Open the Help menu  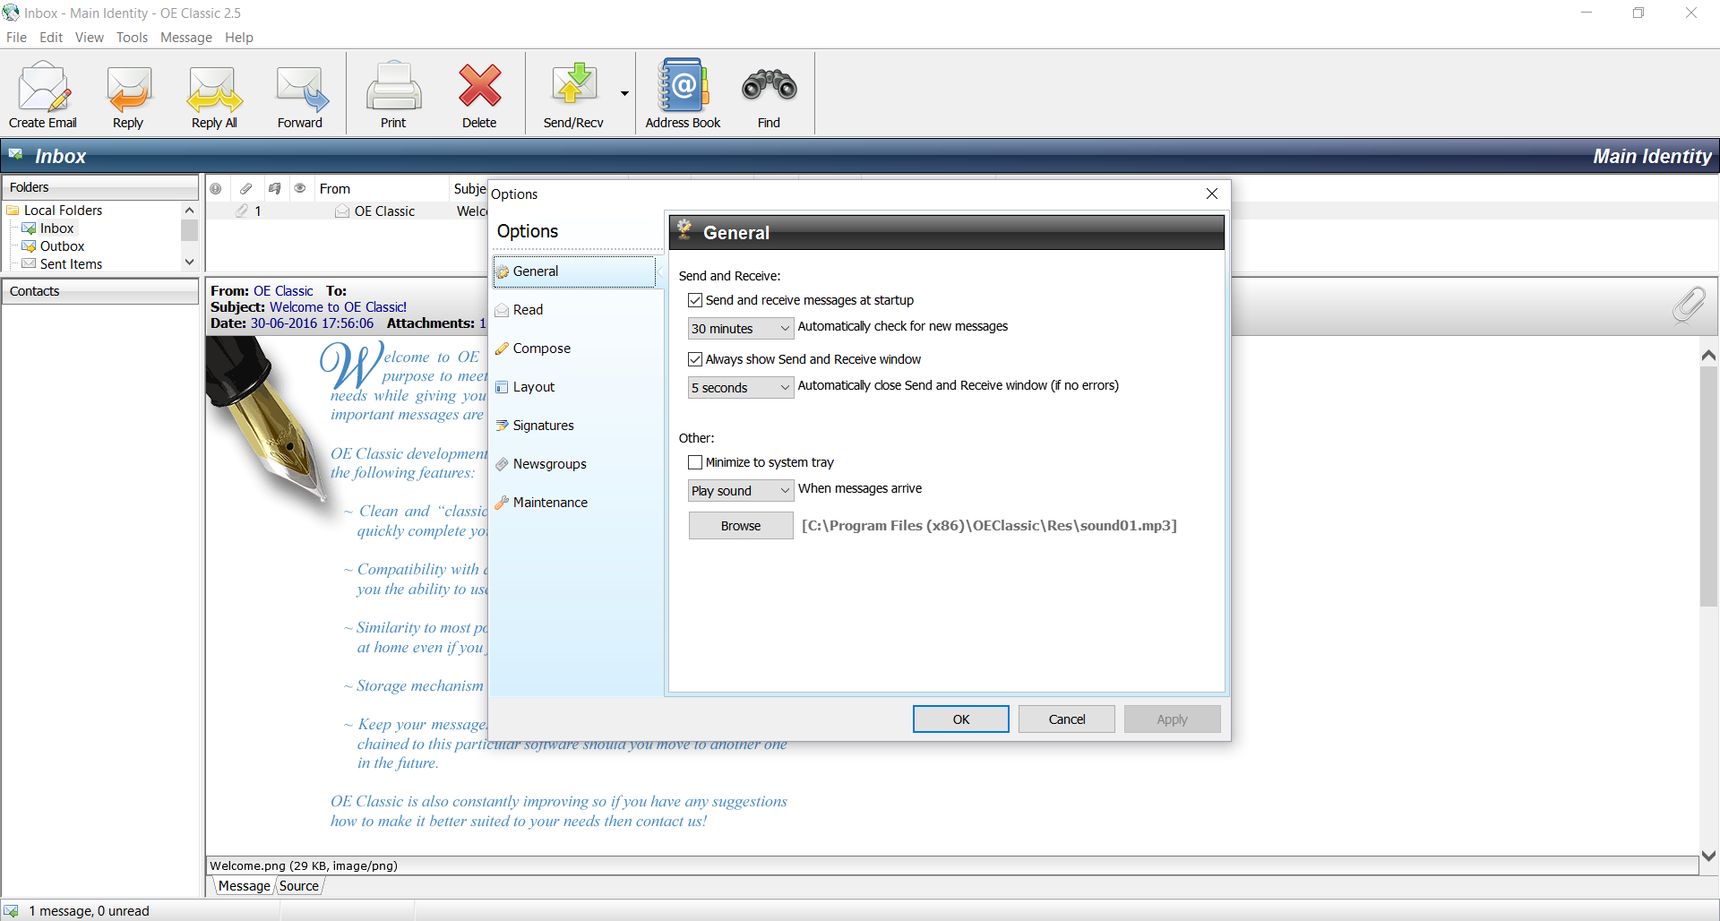pyautogui.click(x=239, y=37)
